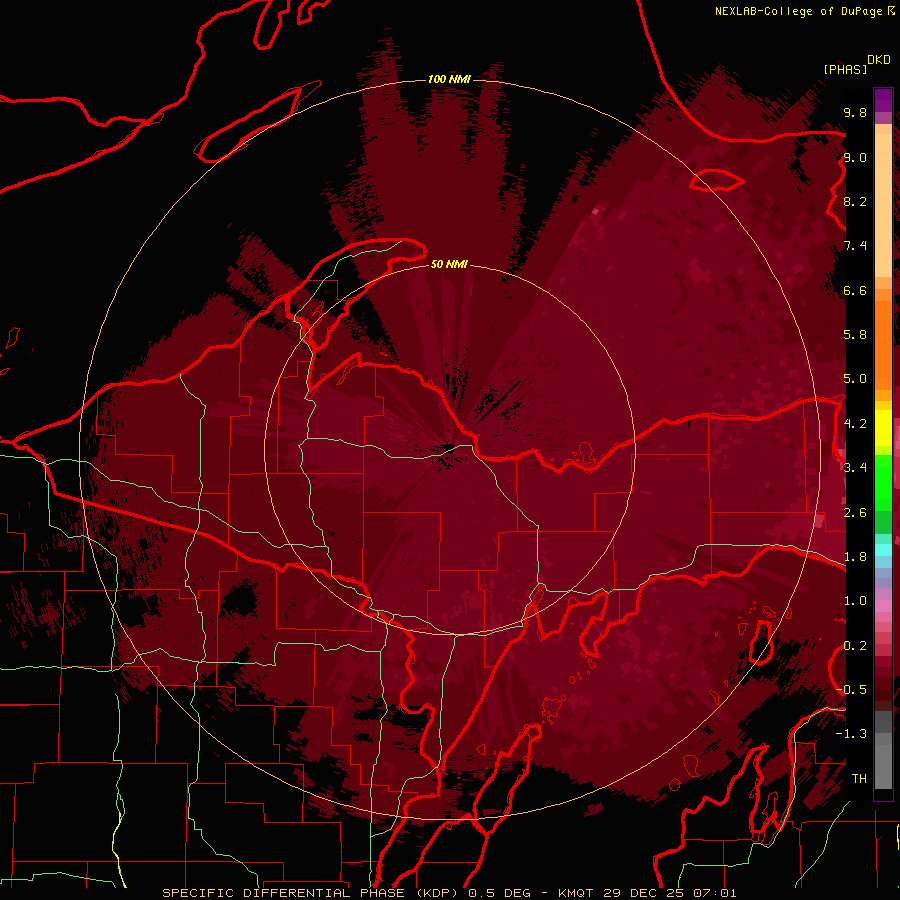The image size is (900, 900).
Task: Click the 07:01 timestamp in the caption
Action: pyautogui.click(x=715, y=893)
